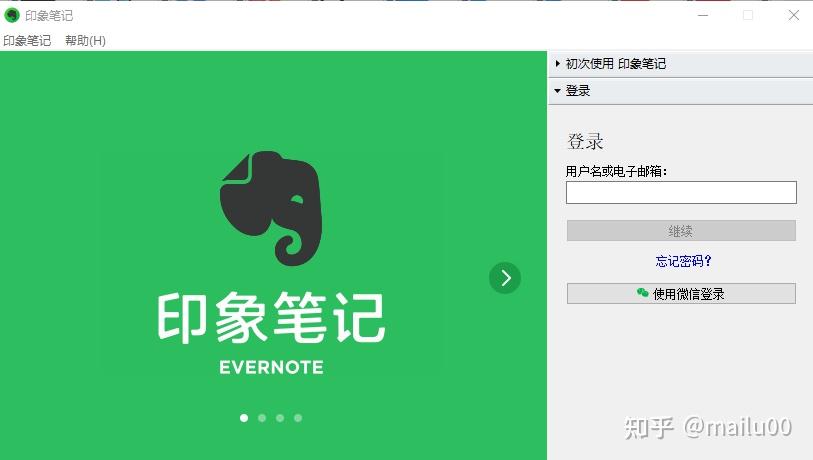Collapse the 登录 section header

(x=680, y=91)
